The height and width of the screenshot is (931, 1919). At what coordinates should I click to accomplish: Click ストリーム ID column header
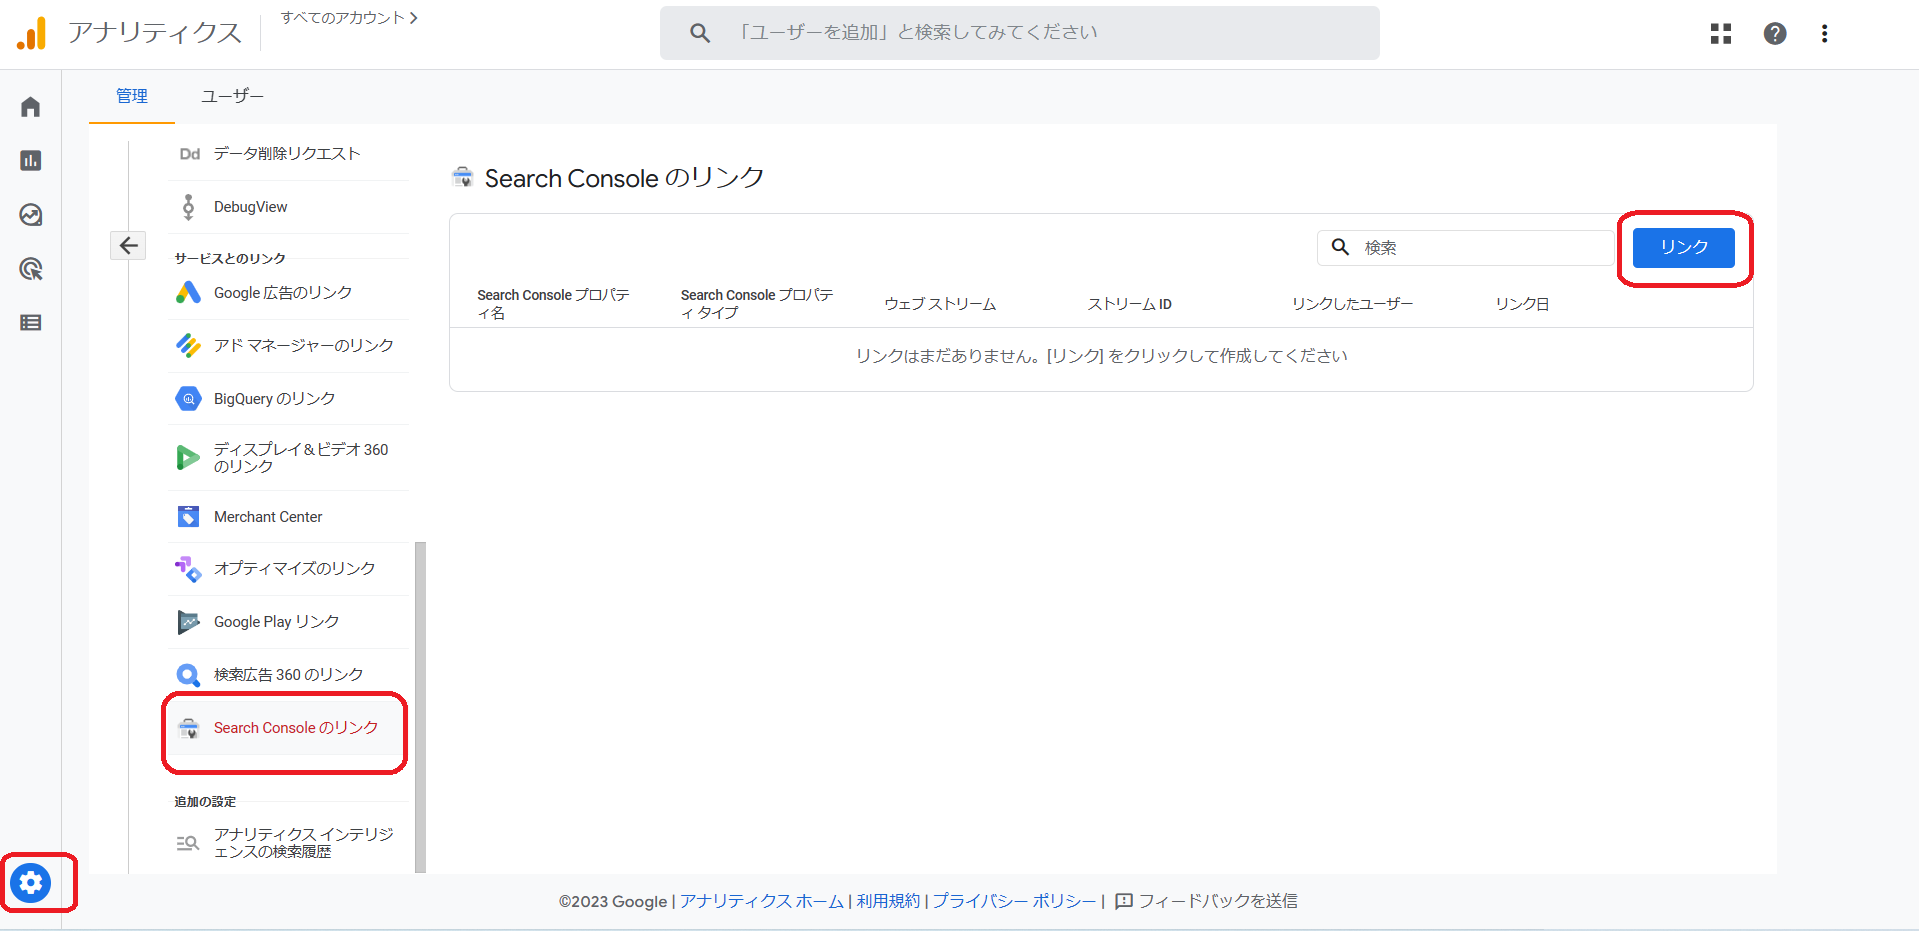(x=1130, y=304)
